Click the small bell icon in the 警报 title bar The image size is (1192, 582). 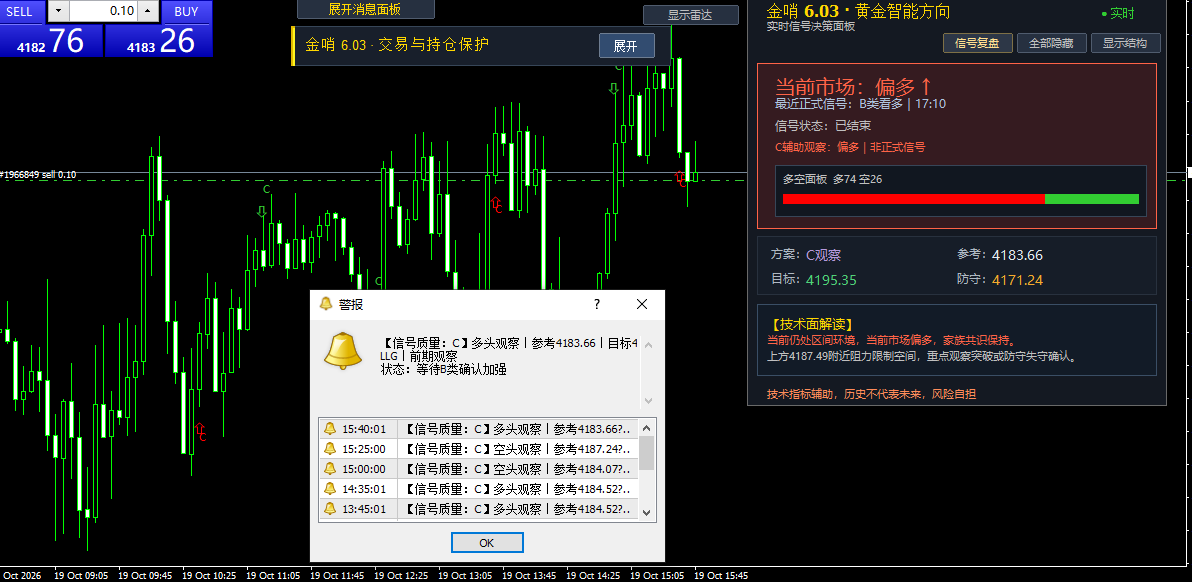[x=326, y=304]
